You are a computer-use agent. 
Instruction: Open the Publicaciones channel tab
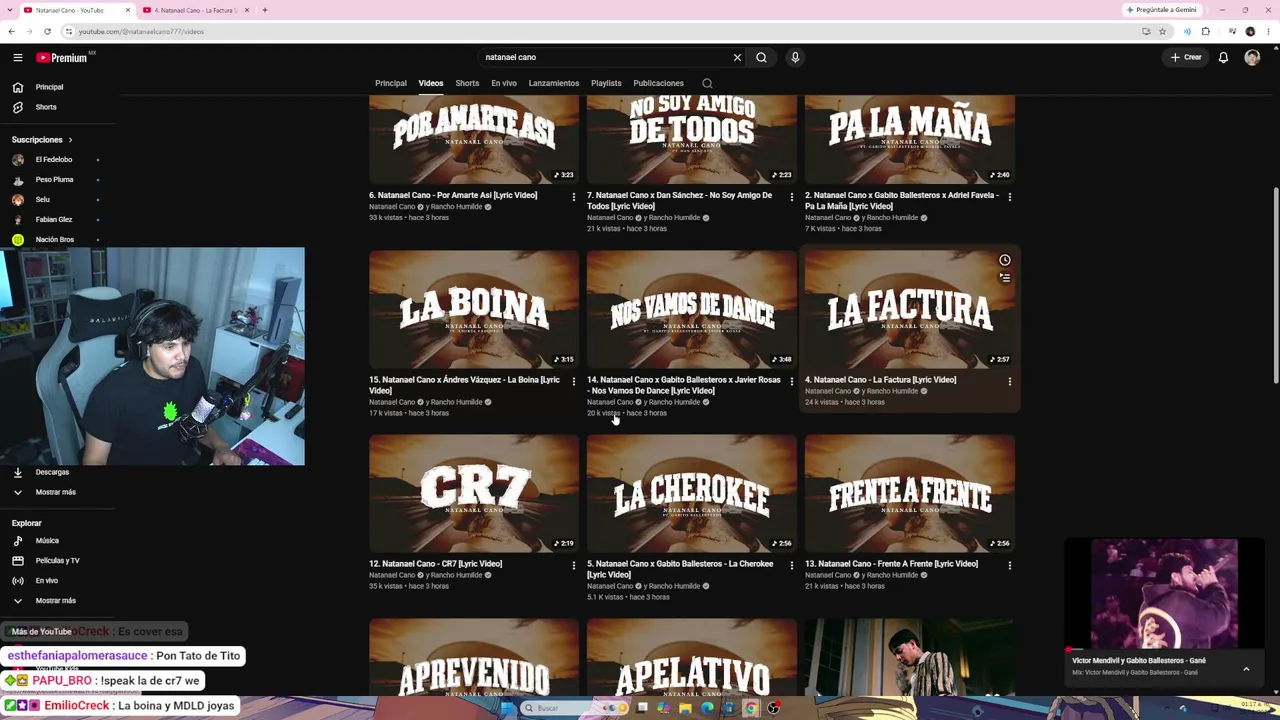[x=658, y=84]
